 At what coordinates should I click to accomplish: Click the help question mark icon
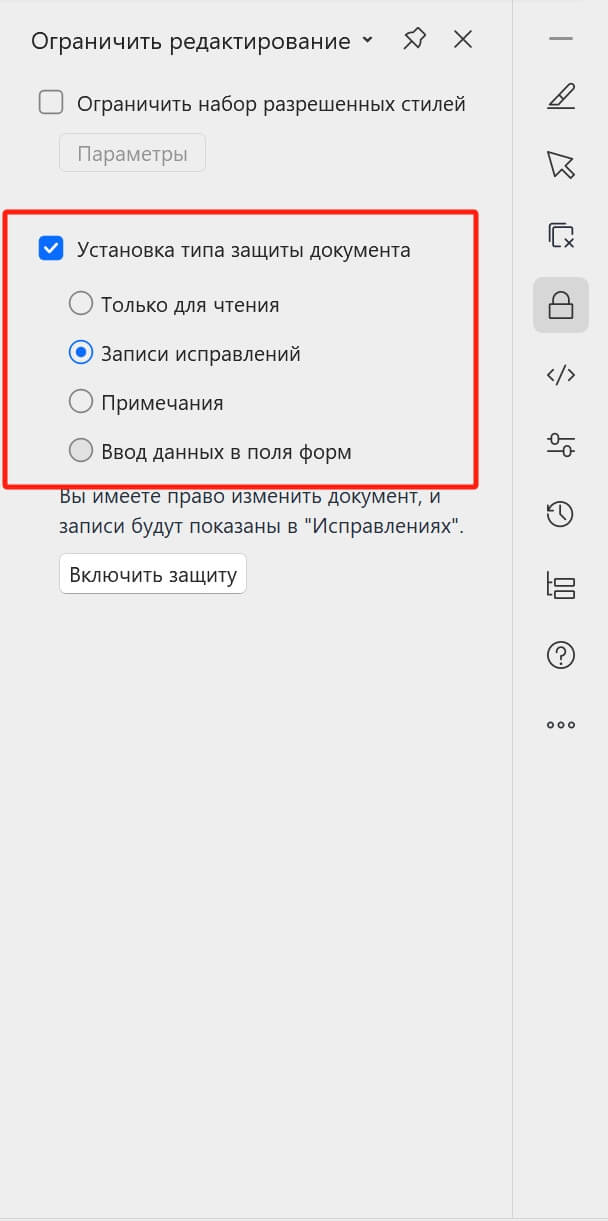pyautogui.click(x=560, y=655)
